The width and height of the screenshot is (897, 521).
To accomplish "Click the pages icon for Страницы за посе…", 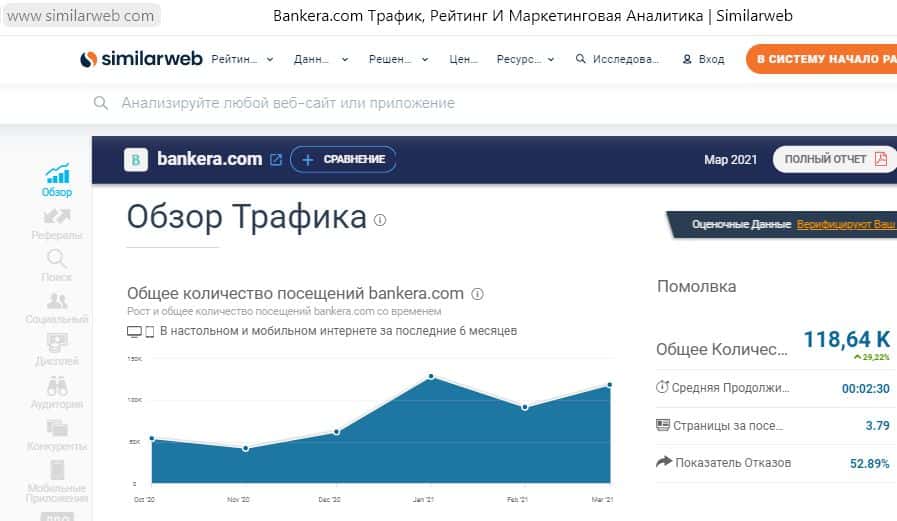I will pyautogui.click(x=662, y=425).
